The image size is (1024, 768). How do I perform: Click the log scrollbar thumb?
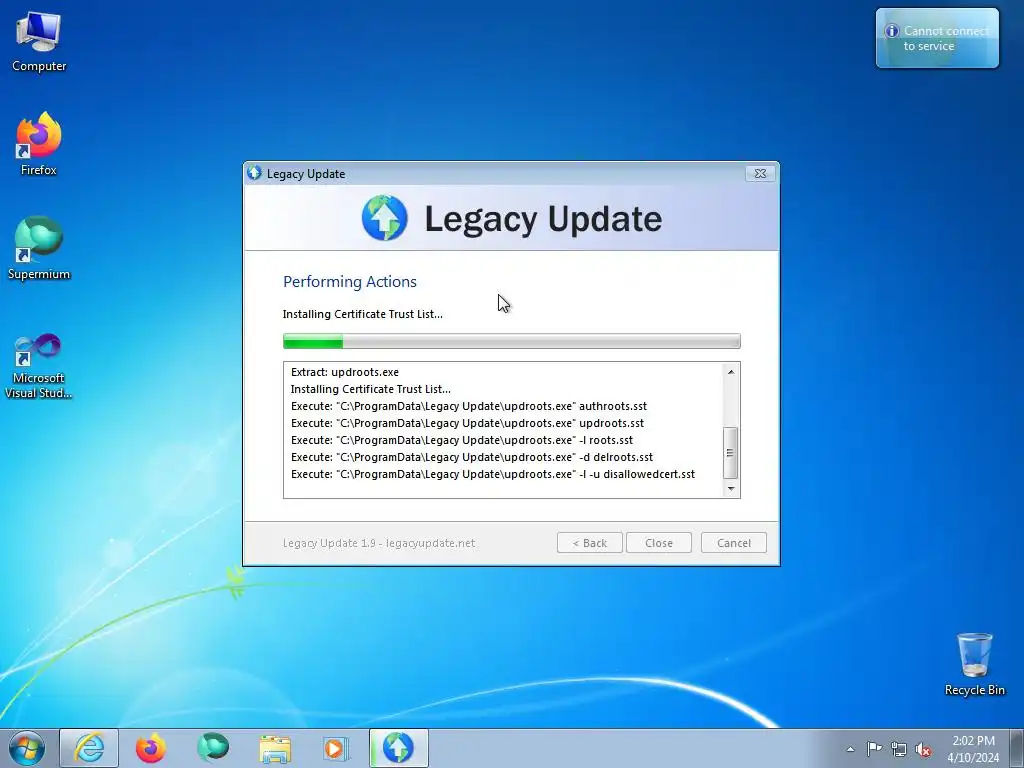tap(731, 453)
